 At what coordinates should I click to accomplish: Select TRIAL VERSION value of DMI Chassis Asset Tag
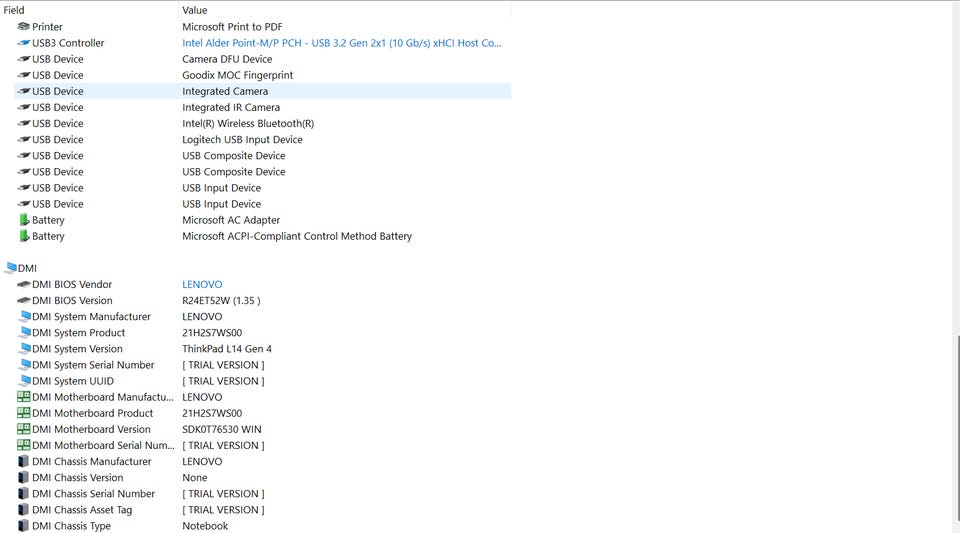223,510
